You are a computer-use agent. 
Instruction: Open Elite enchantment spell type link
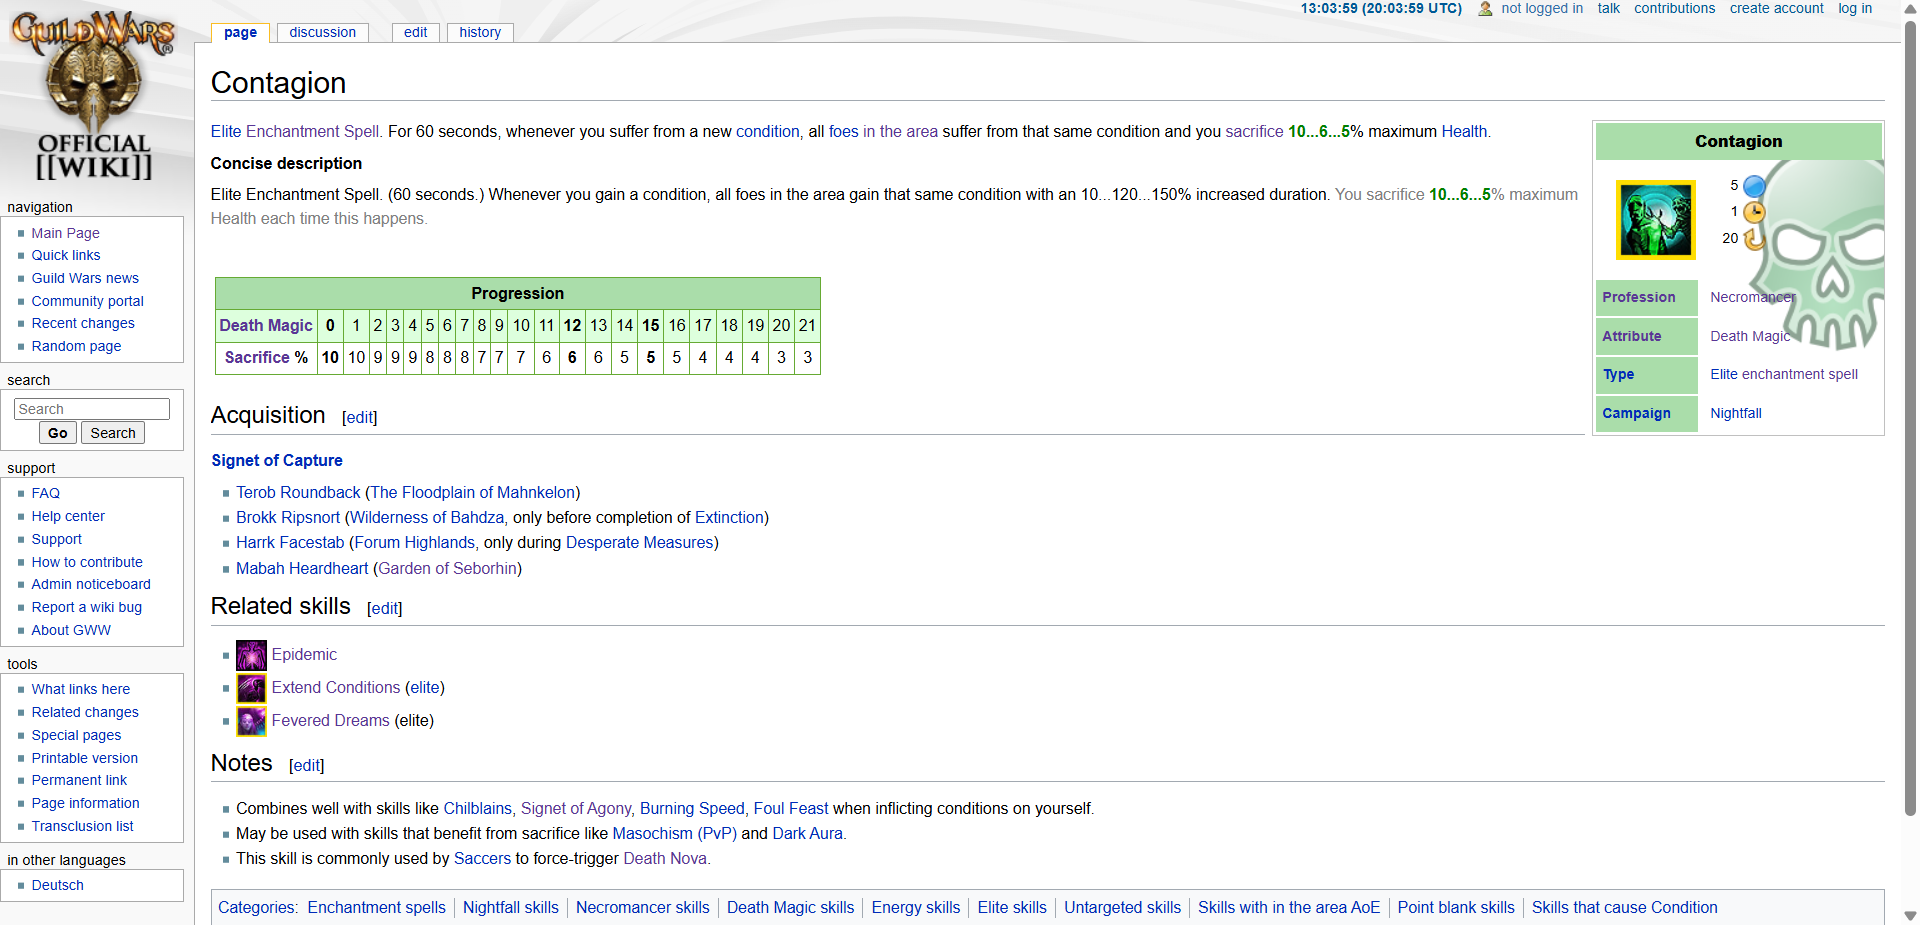[x=1784, y=374]
